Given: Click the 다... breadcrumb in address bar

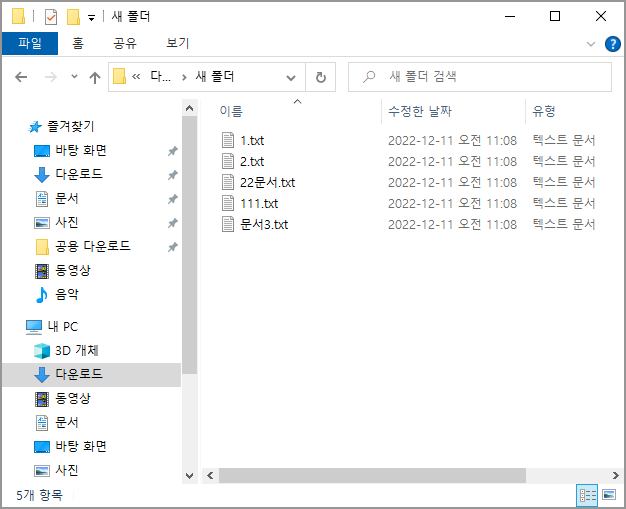Looking at the screenshot, I should 160,76.
